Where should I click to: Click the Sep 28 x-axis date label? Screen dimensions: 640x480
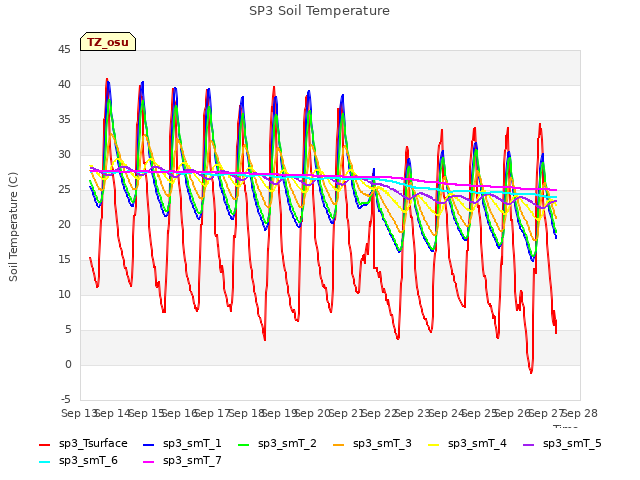pyautogui.click(x=580, y=413)
